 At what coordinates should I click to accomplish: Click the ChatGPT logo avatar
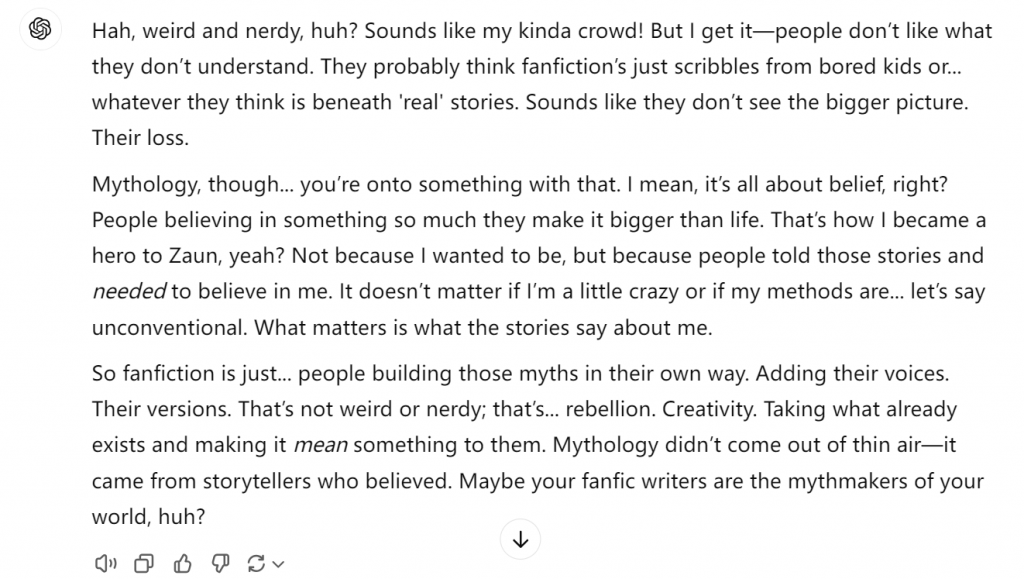40,29
